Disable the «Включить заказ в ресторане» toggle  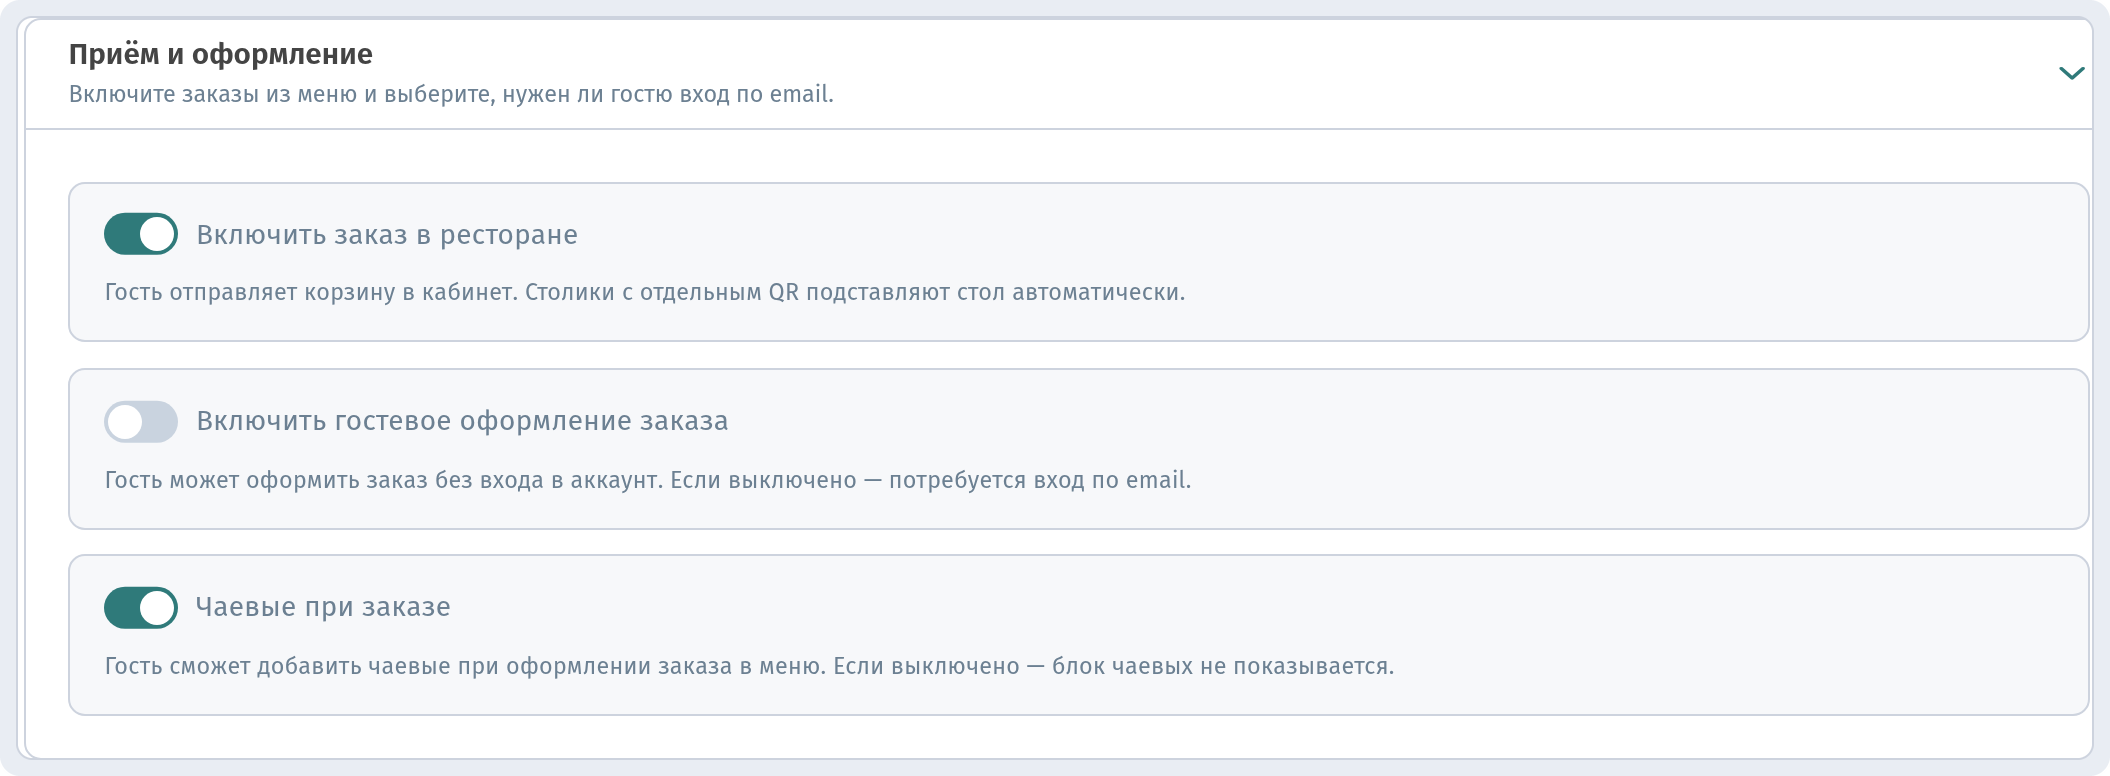[x=141, y=234]
